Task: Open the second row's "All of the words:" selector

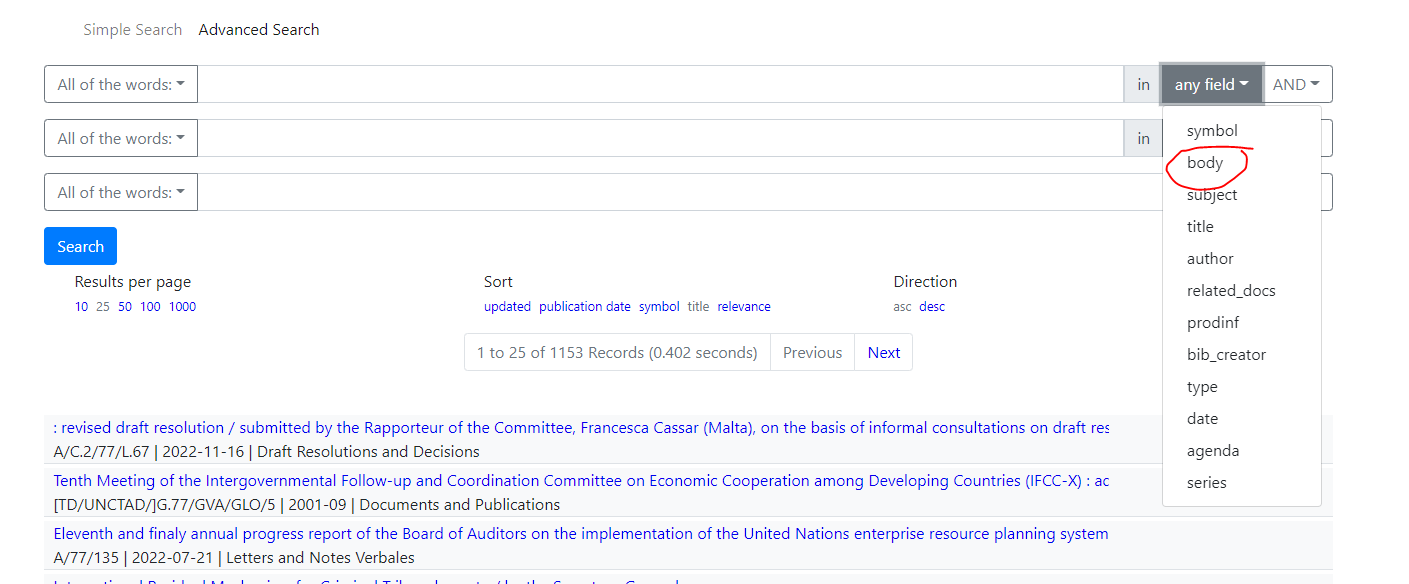Action: pos(120,138)
